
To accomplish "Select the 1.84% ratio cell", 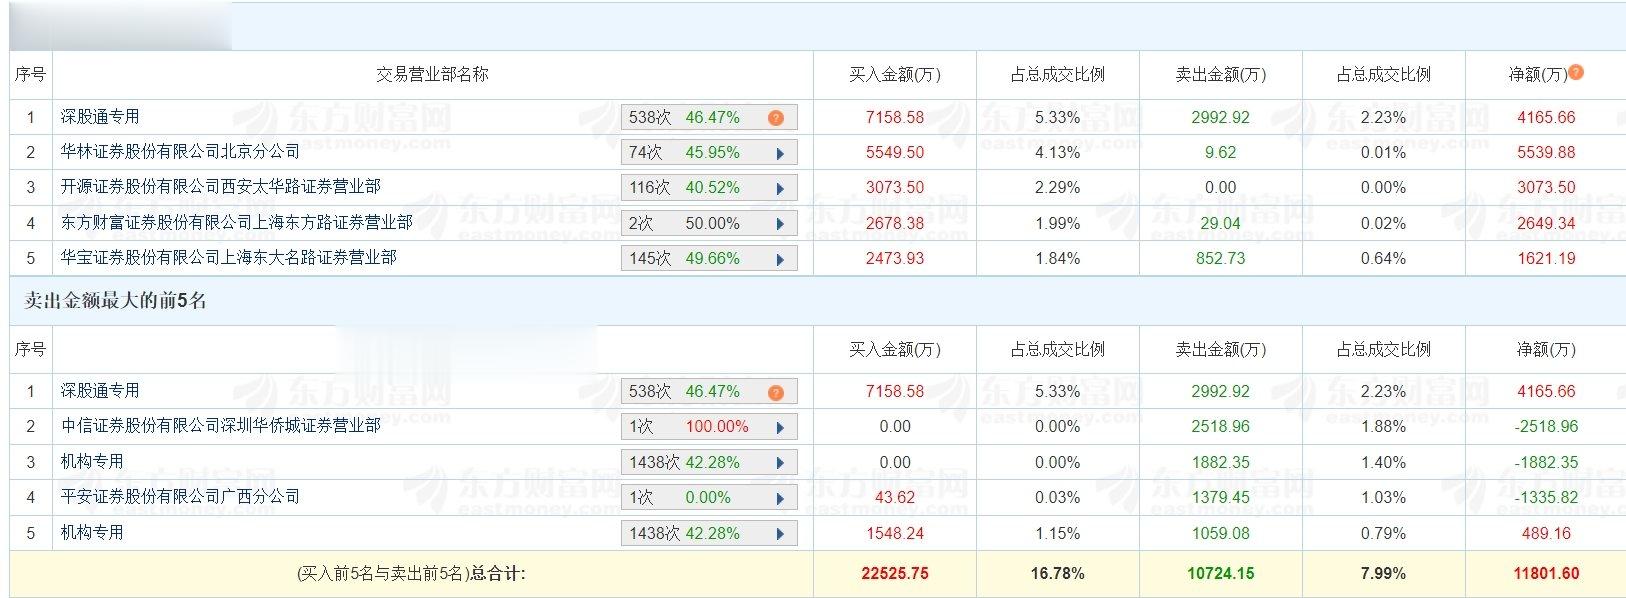I will [1058, 258].
